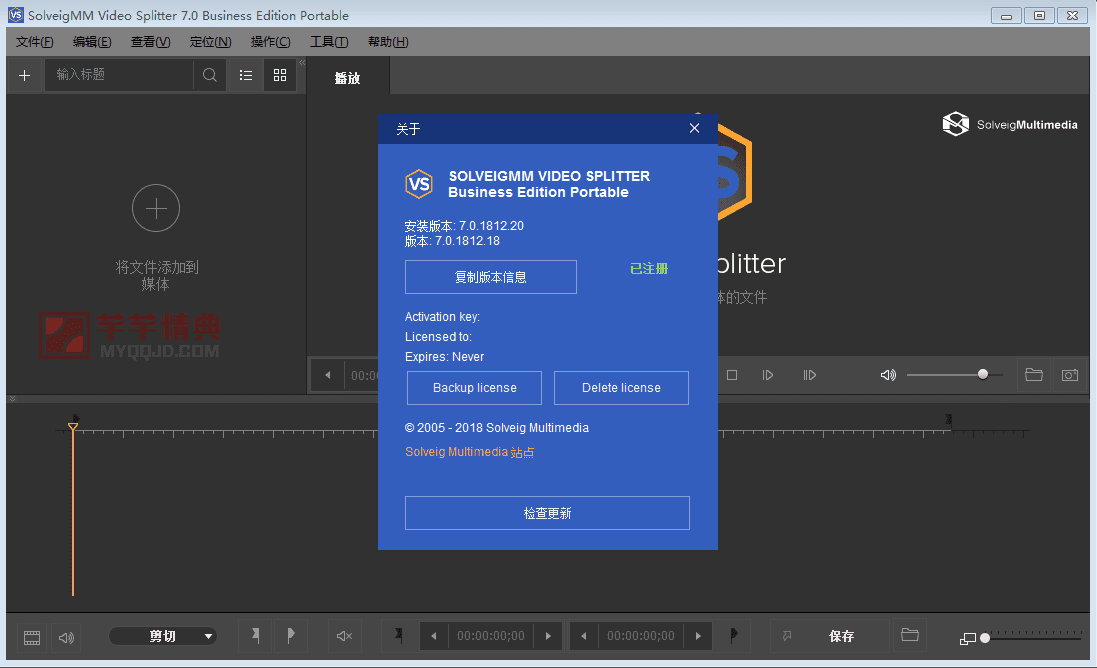Click the arrow icon left of 保存

(x=787, y=636)
